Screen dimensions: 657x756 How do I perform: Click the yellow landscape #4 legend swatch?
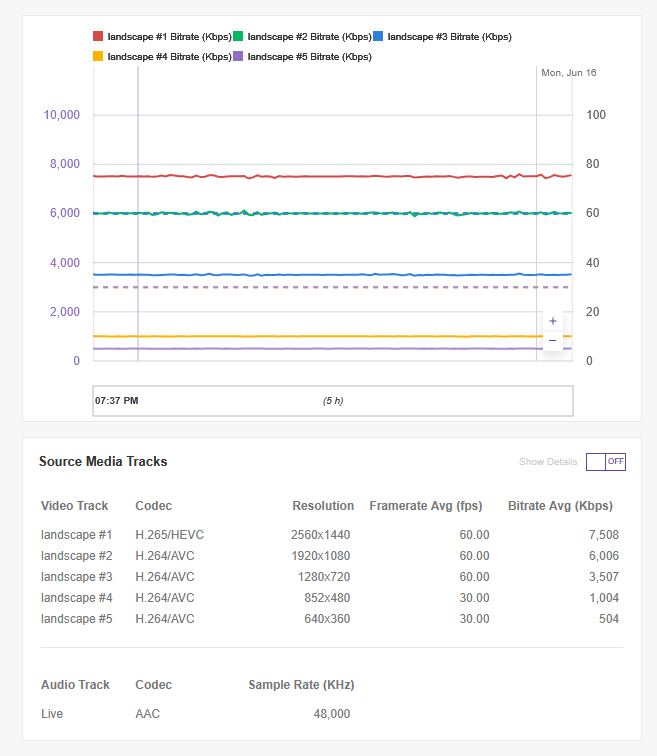(x=98, y=57)
